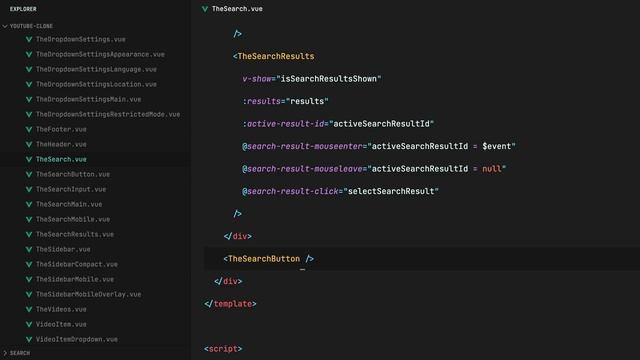Click the Vue icon beside TheSidebar.vue
The width and height of the screenshot is (640, 360).
click(29, 249)
